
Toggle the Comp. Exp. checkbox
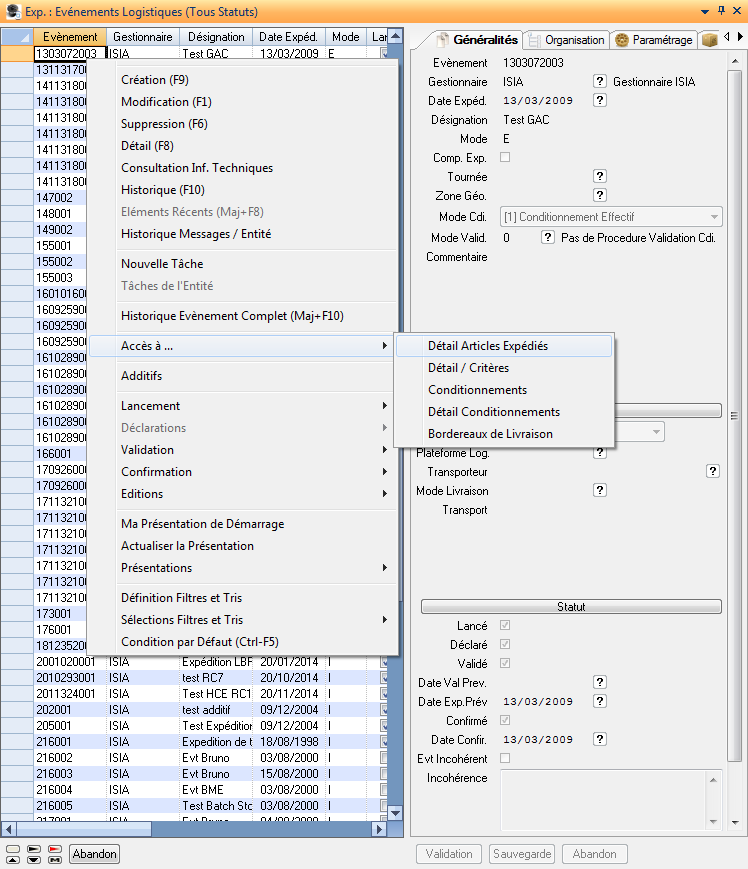[x=505, y=157]
